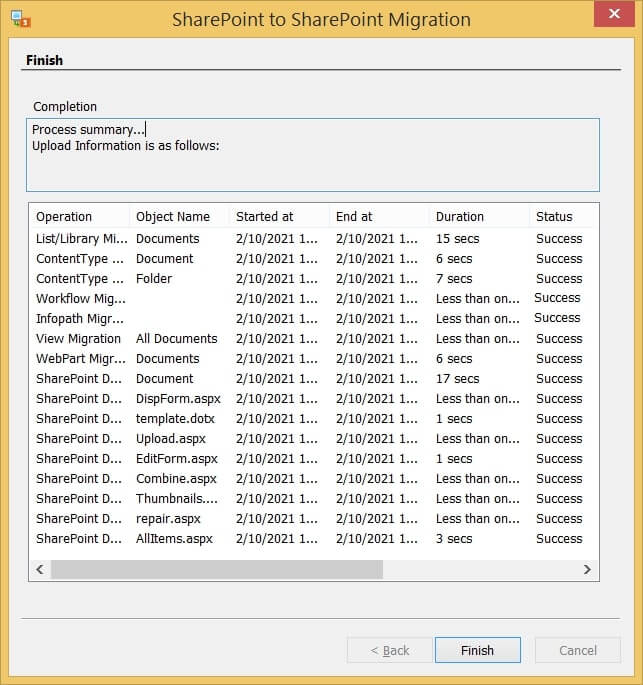Sort by the Duration column header
Image resolution: width=643 pixels, height=685 pixels.
click(x=479, y=217)
